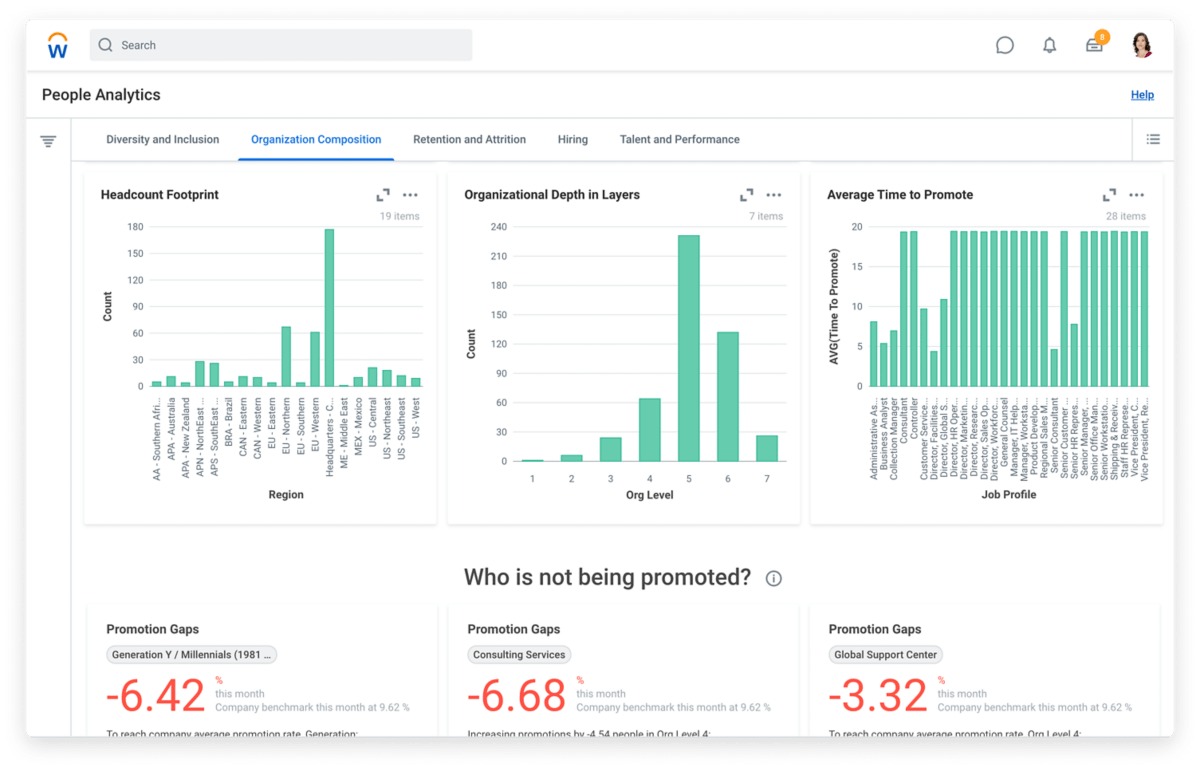Click the EU - Western bar in Headcount chart

coord(315,360)
